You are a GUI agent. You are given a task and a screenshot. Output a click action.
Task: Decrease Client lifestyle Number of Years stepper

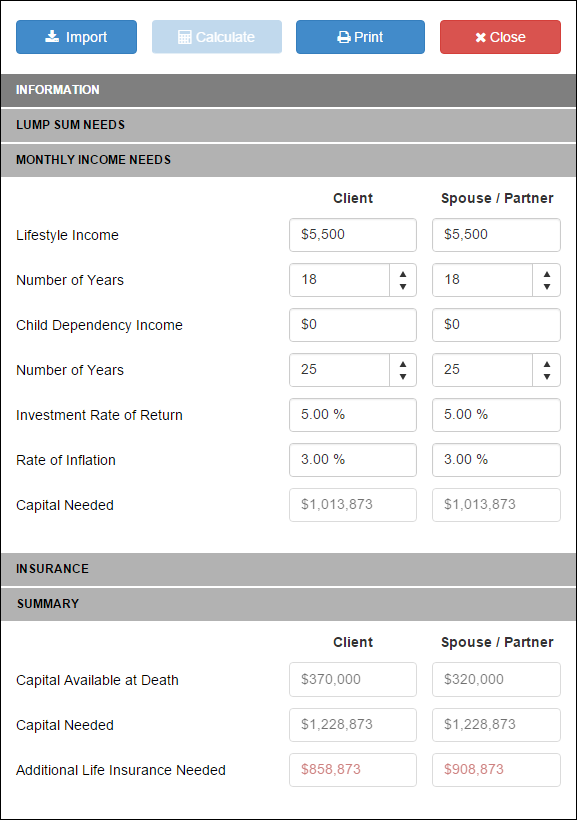point(403,287)
